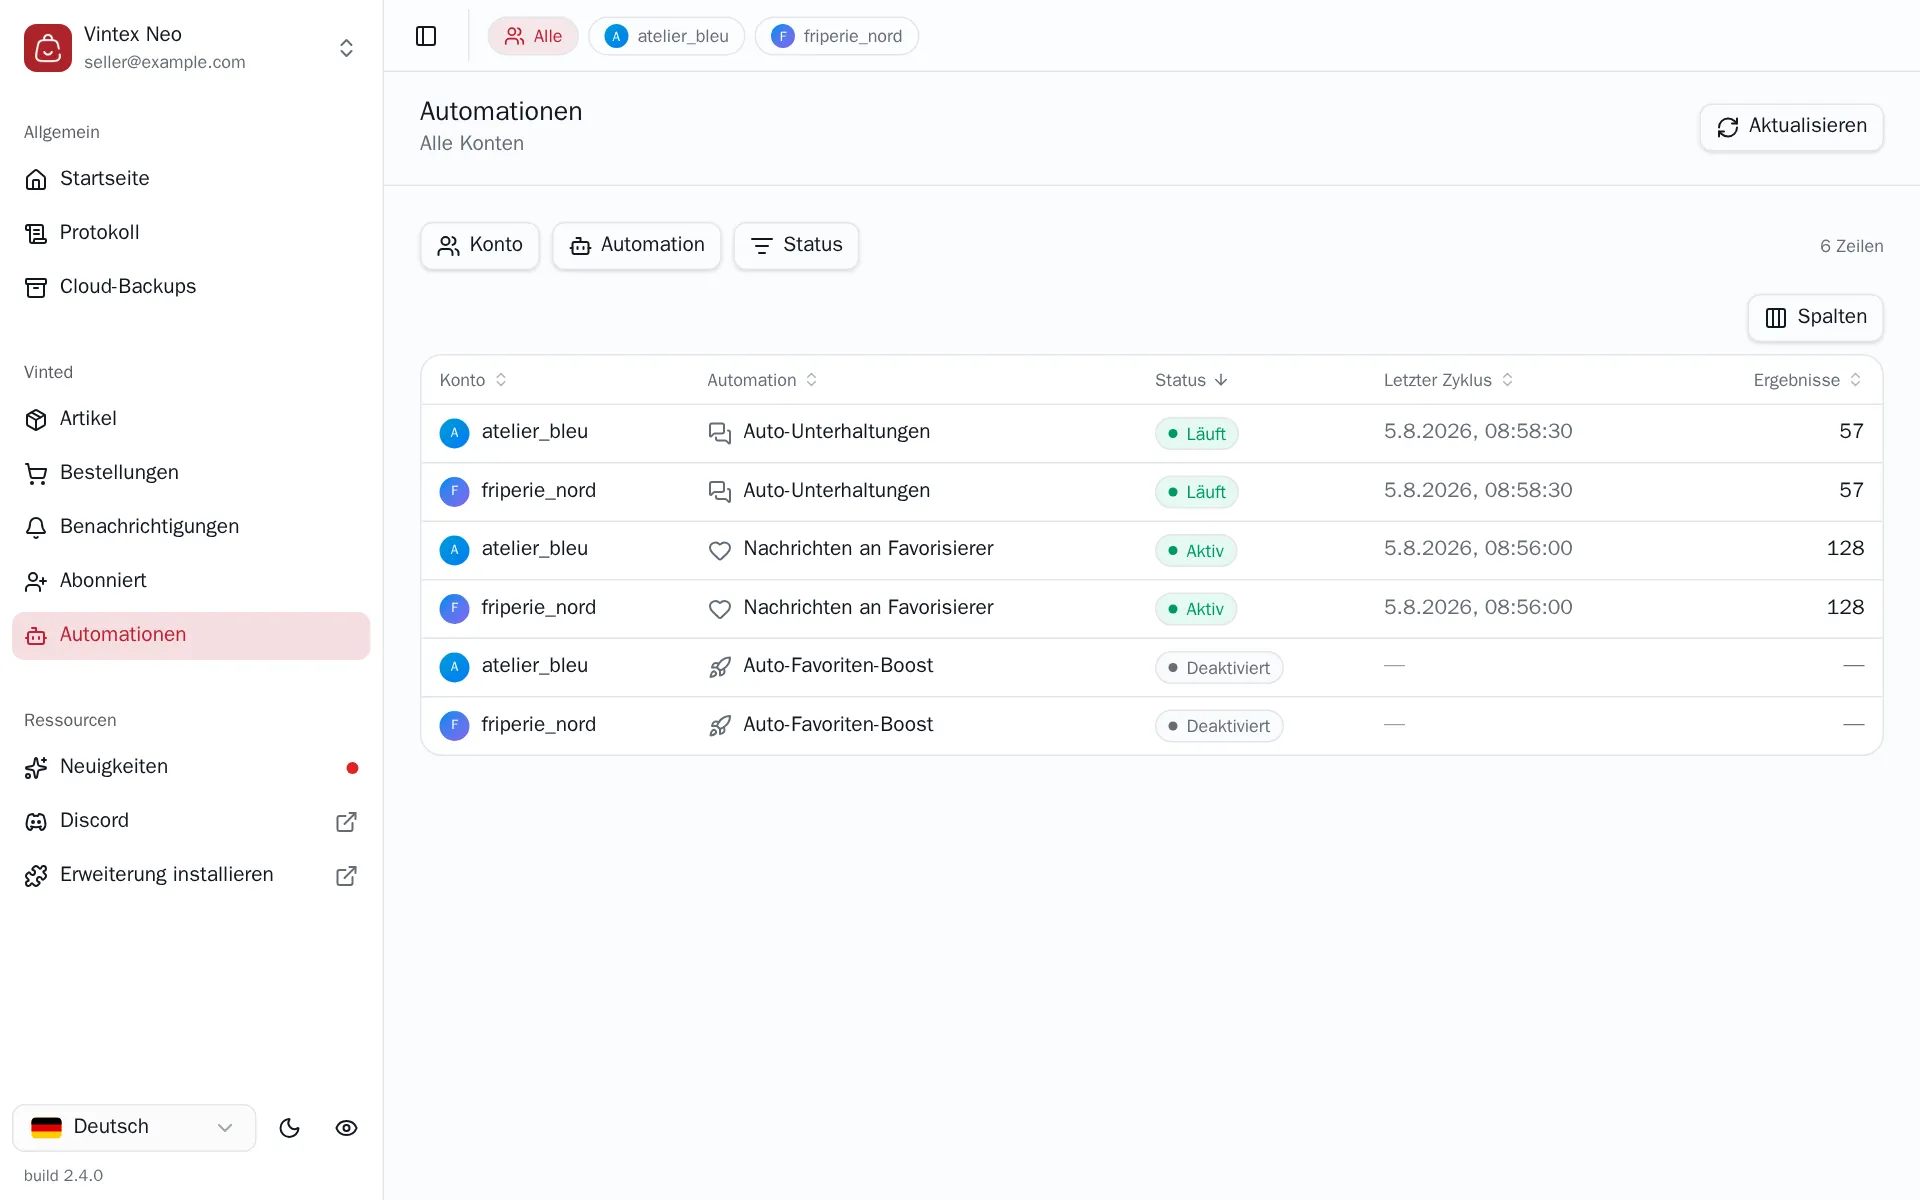Screen dimensions: 1920x1200
Task: Click the people icon in the Konto filter
Action: tap(448, 246)
